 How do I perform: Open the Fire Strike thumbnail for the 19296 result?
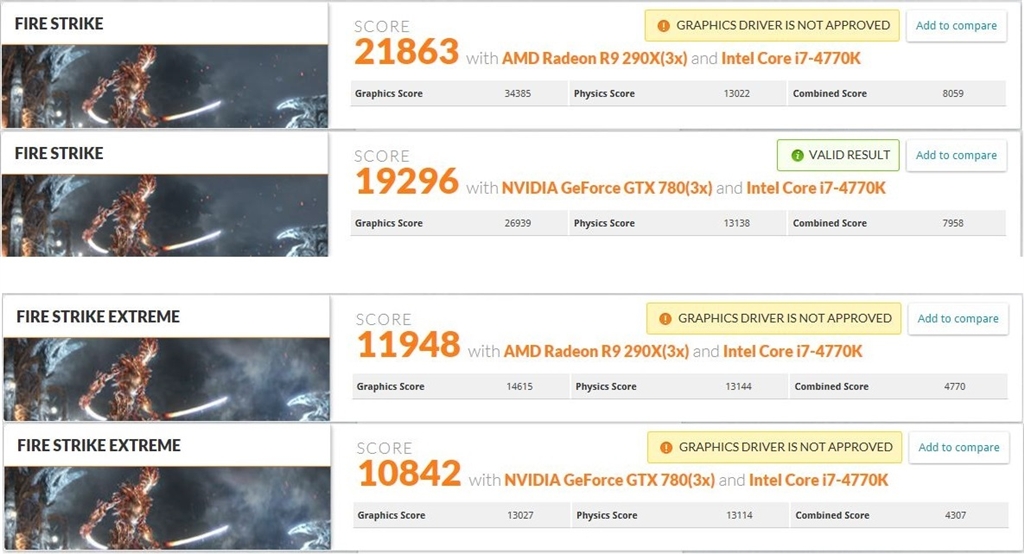click(x=165, y=215)
